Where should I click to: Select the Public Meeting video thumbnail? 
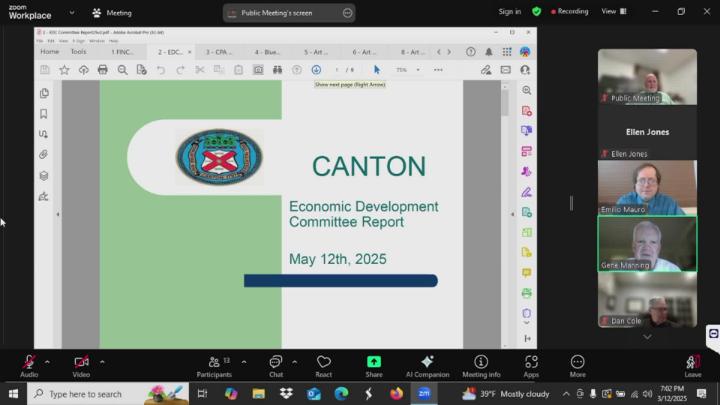pyautogui.click(x=647, y=77)
